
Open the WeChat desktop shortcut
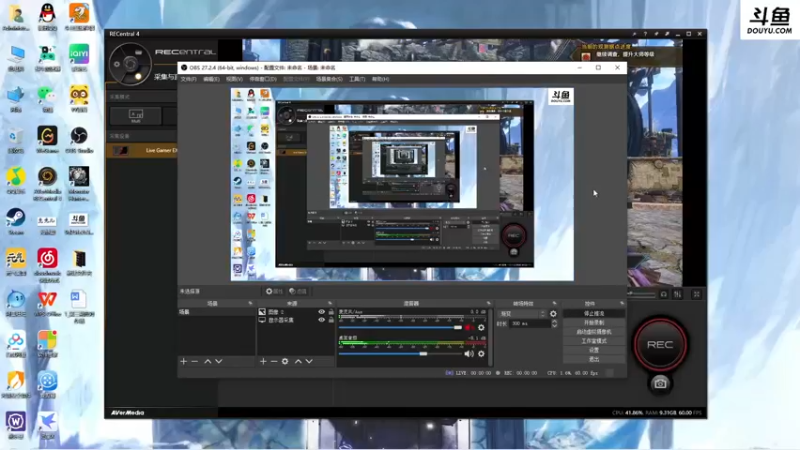coord(47,98)
